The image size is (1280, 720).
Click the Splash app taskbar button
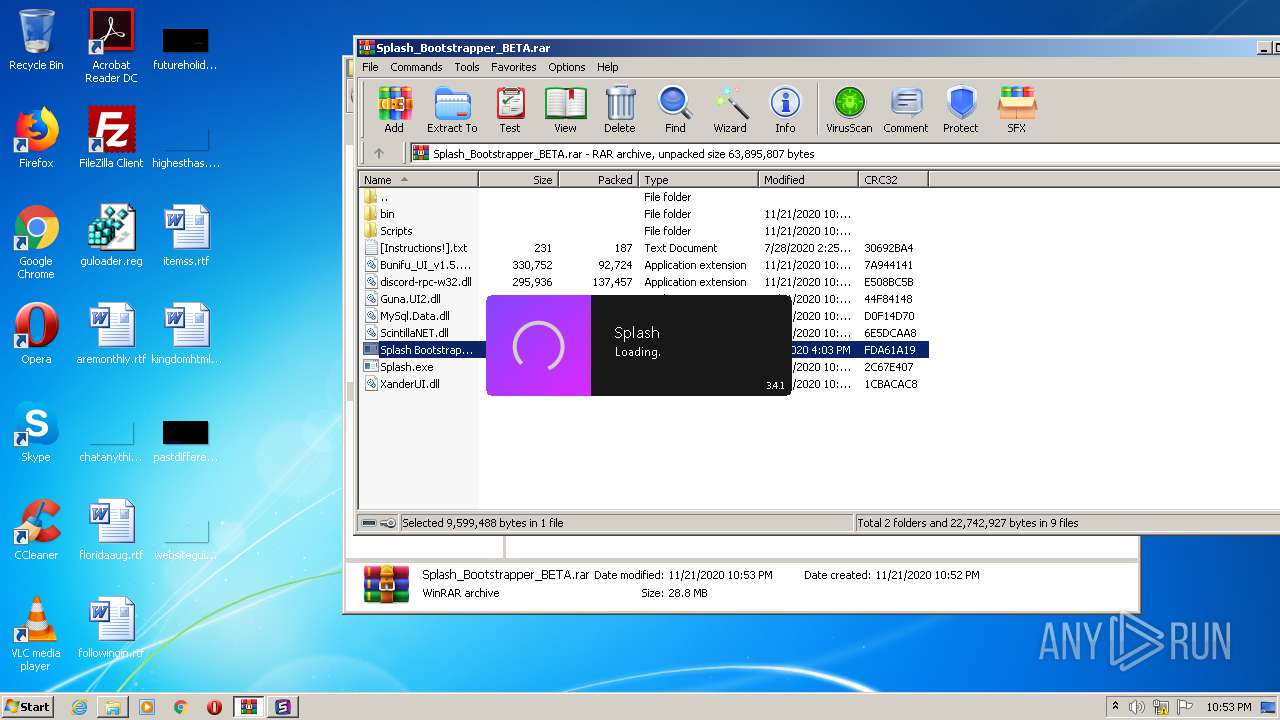click(282, 707)
